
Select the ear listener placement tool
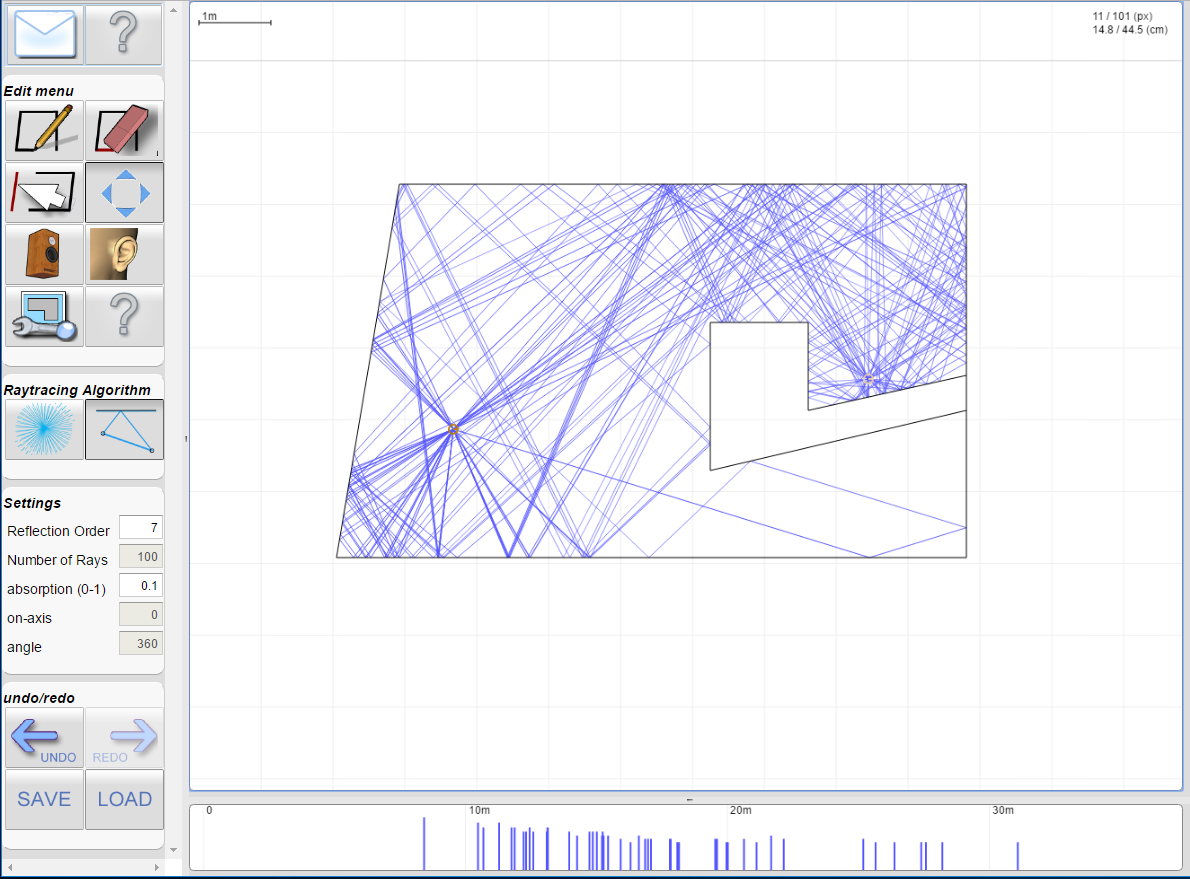124,254
